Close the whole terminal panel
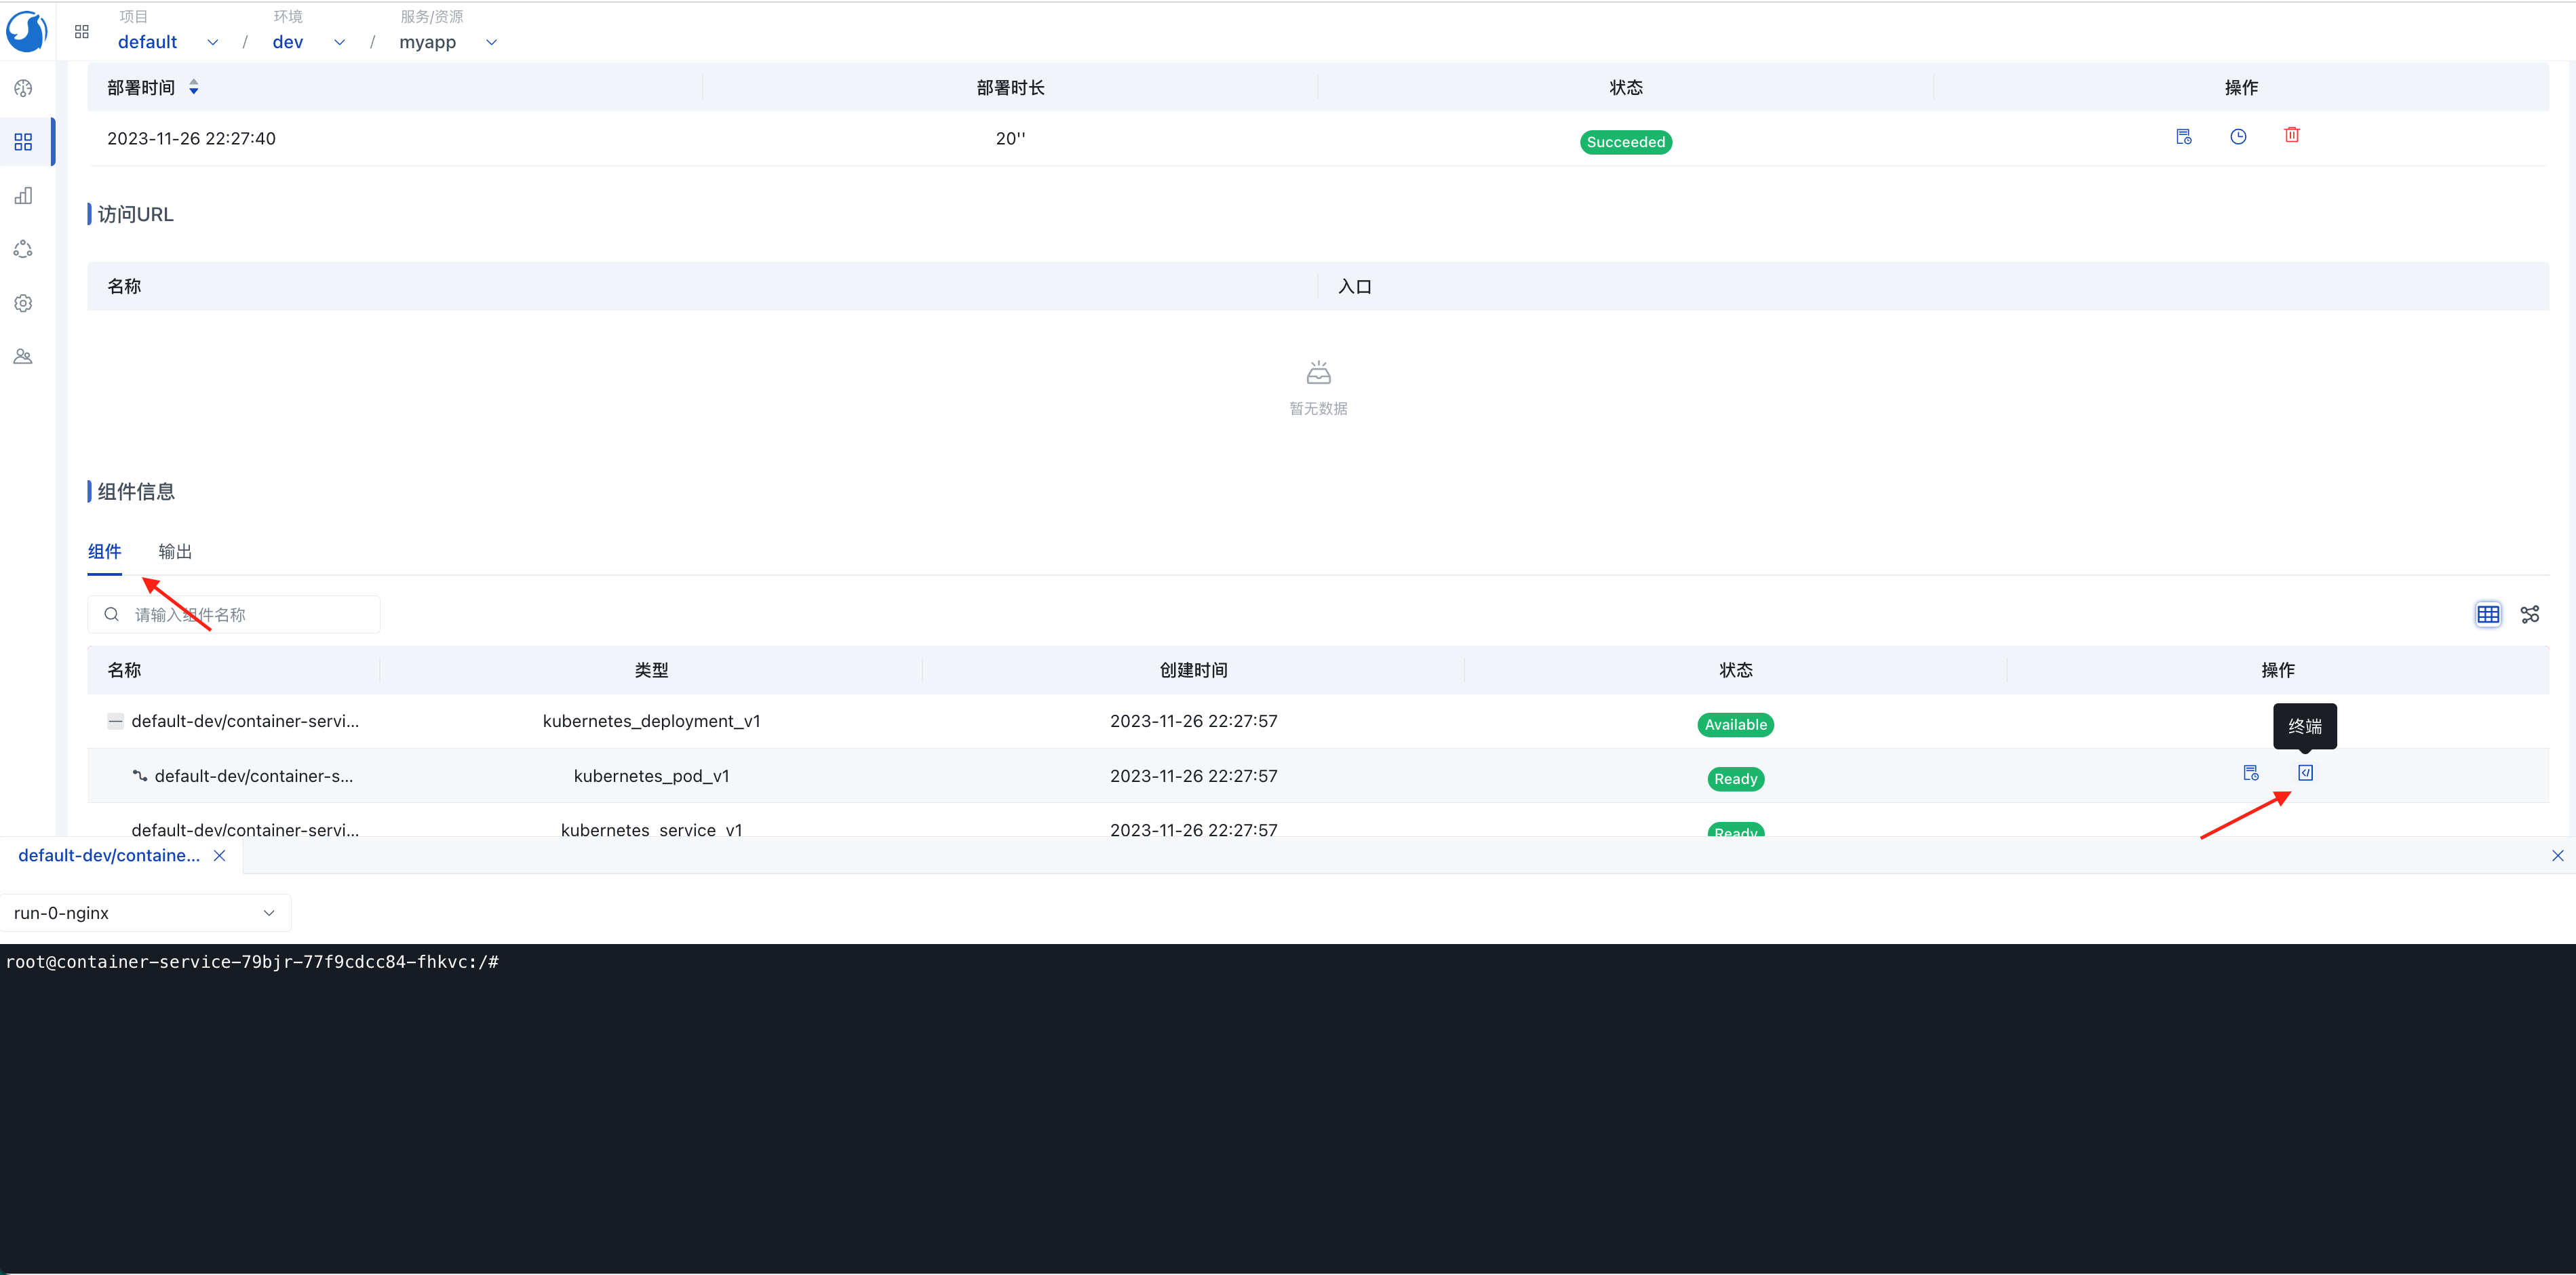Image resolution: width=2576 pixels, height=1275 pixels. 2557,855
